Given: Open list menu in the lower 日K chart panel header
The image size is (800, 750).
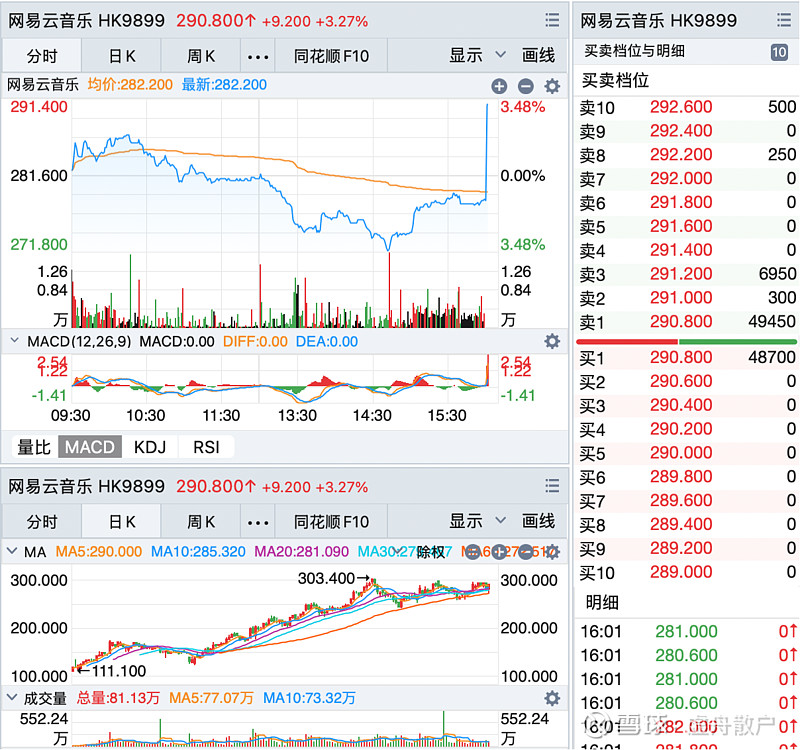Looking at the screenshot, I should tap(552, 486).
